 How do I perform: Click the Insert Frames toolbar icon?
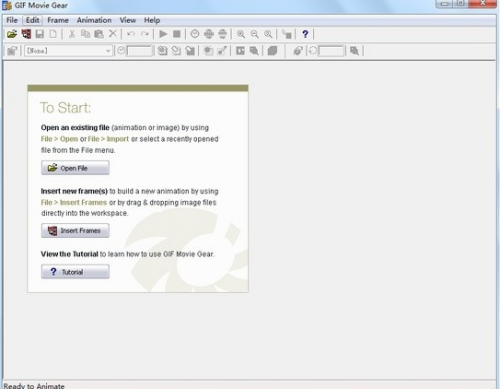(26, 34)
